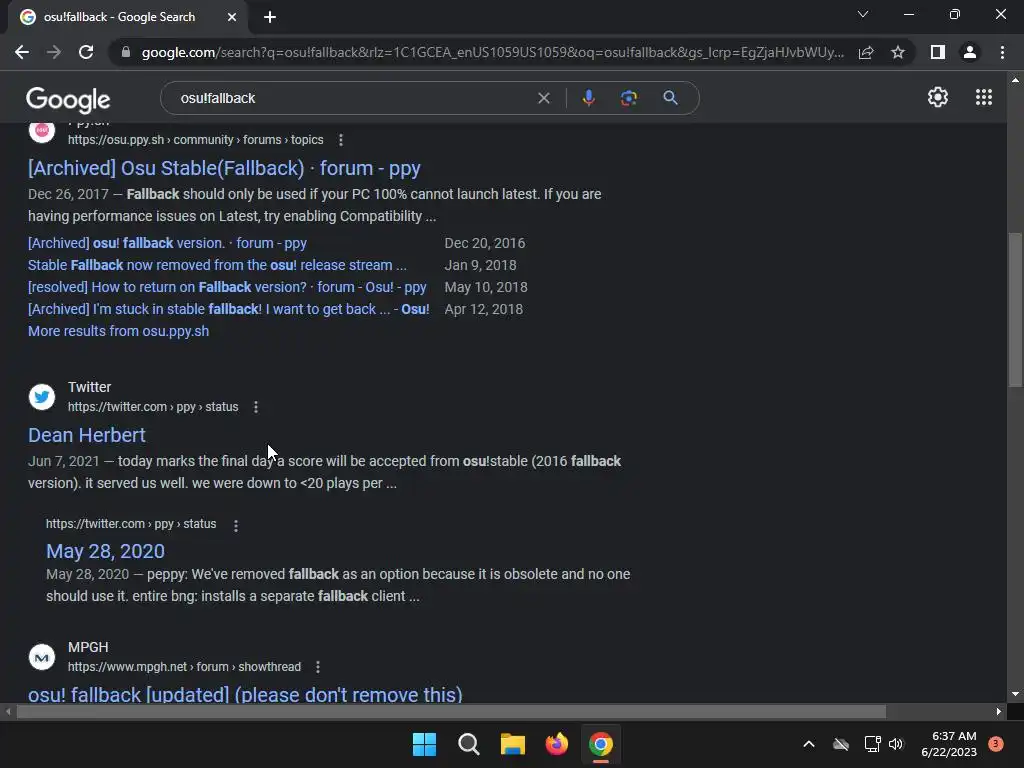Viewport: 1024px width, 768px height.
Task: Open "How to return on Fallback version?" link
Action: click(x=227, y=287)
